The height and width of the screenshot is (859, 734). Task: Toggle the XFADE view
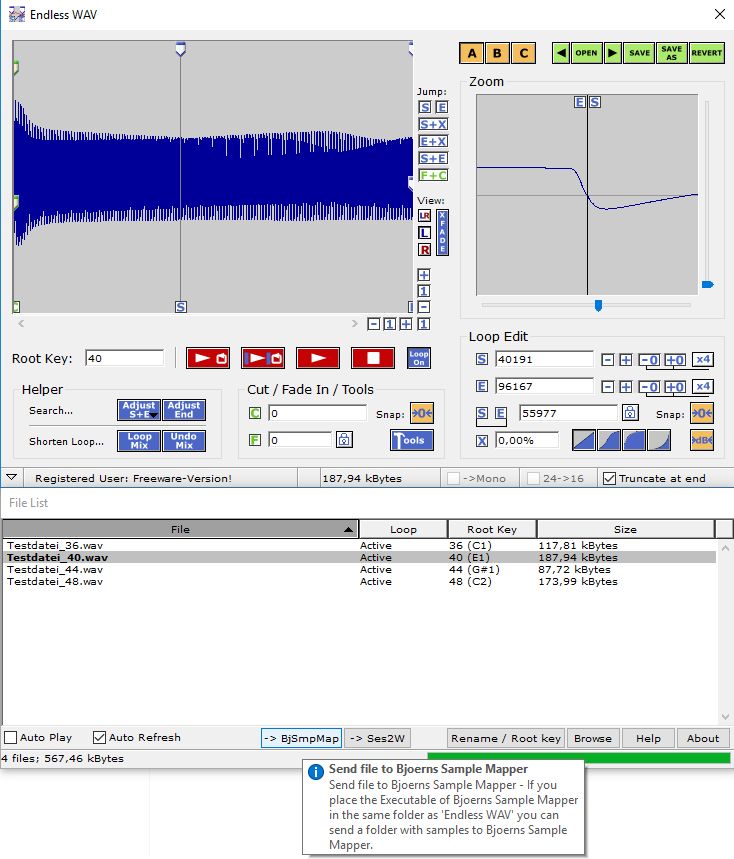pos(442,233)
